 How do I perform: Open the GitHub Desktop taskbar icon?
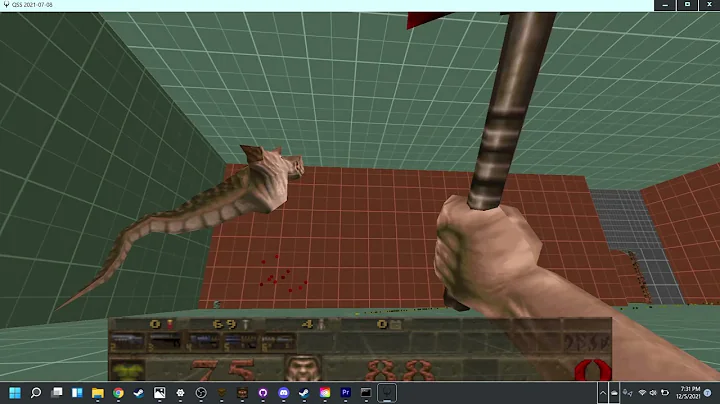pyautogui.click(x=263, y=393)
